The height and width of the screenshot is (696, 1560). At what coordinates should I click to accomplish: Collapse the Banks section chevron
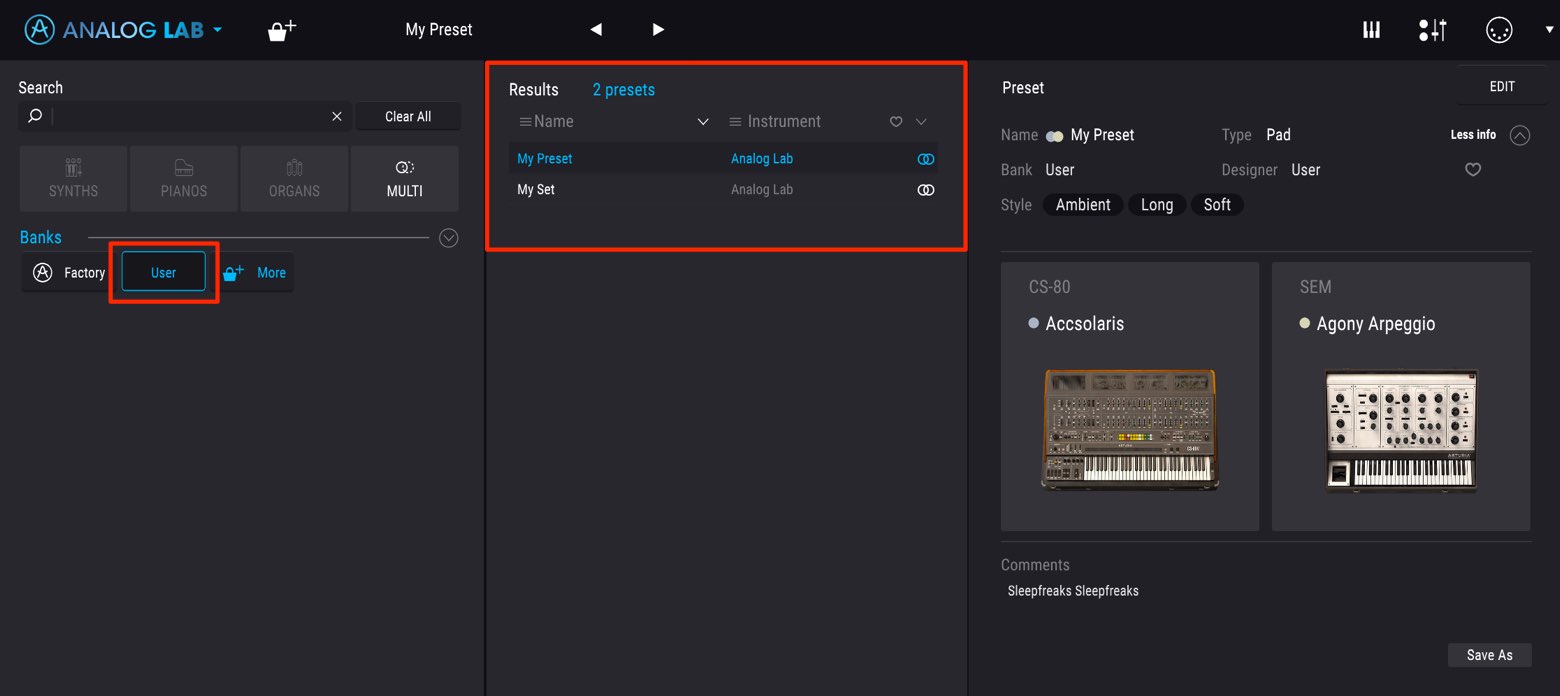pos(449,238)
